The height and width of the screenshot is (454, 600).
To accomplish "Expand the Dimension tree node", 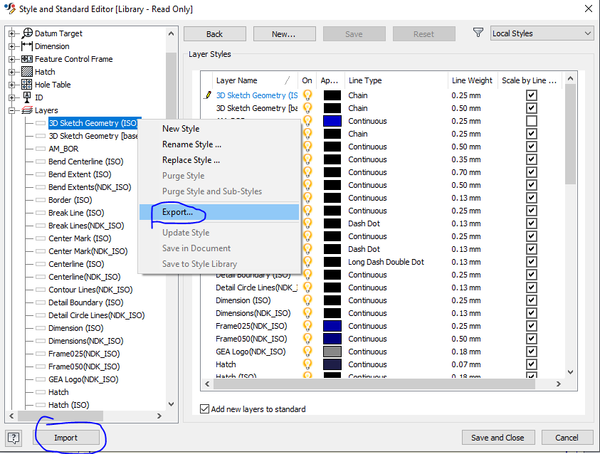I will [12, 46].
